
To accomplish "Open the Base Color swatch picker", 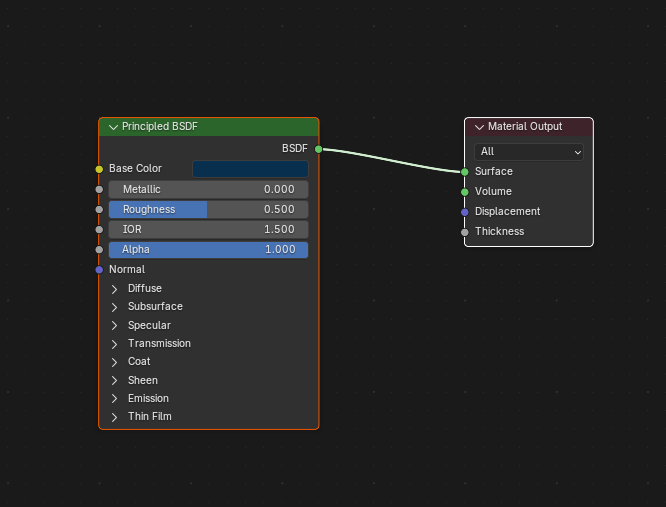I will (250, 169).
